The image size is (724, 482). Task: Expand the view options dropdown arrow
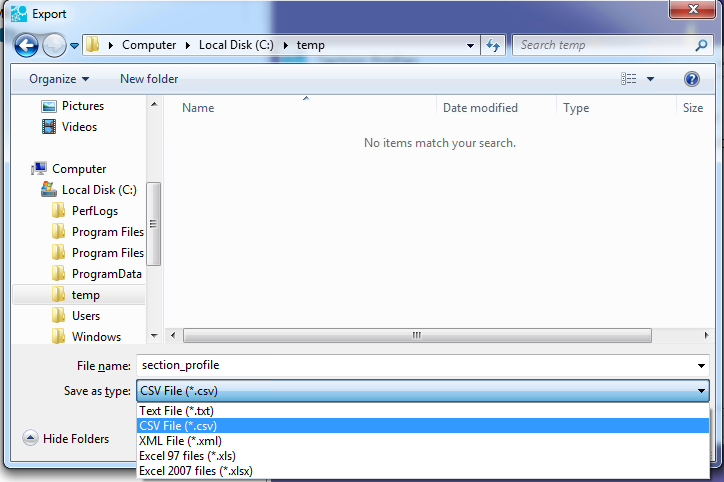[x=651, y=79]
